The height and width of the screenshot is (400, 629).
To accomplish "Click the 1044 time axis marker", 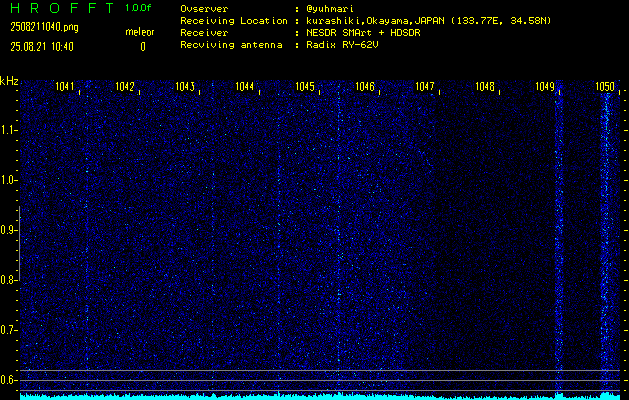I will [x=245, y=86].
